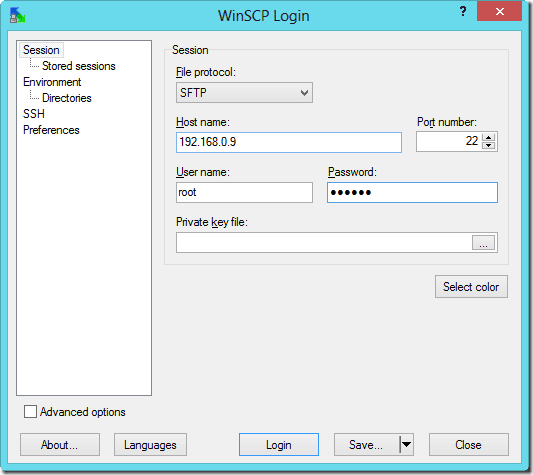Open Stored sessions in the tree
This screenshot has width=533, height=475.
79,66
